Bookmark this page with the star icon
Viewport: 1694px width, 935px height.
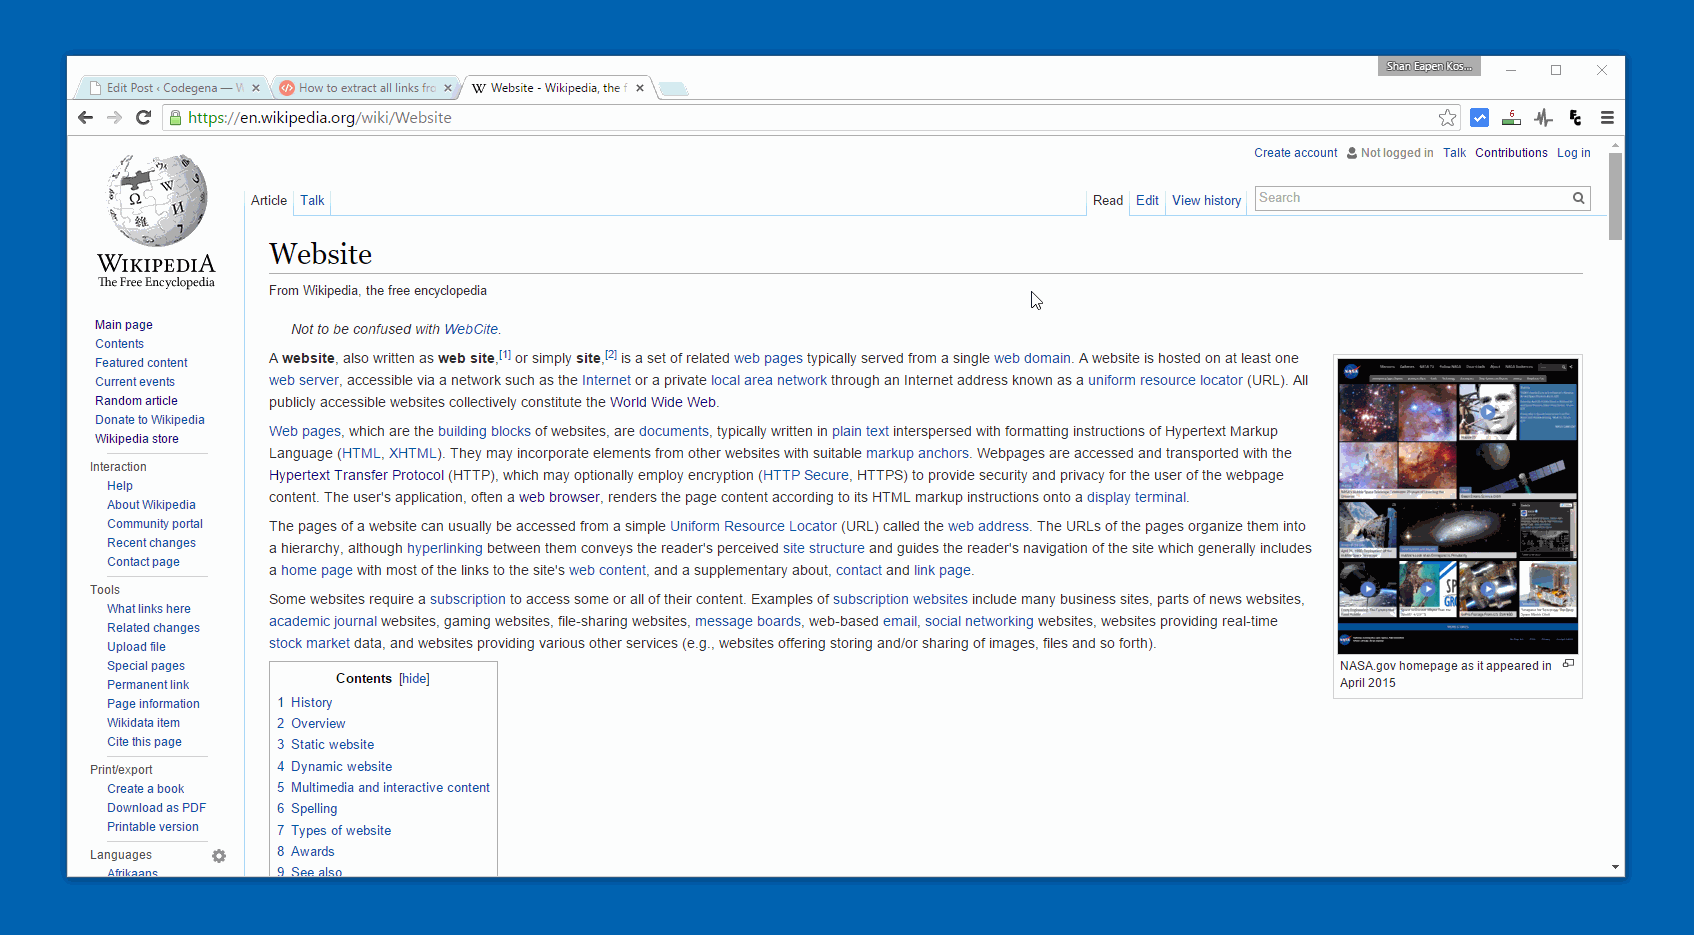click(1447, 118)
